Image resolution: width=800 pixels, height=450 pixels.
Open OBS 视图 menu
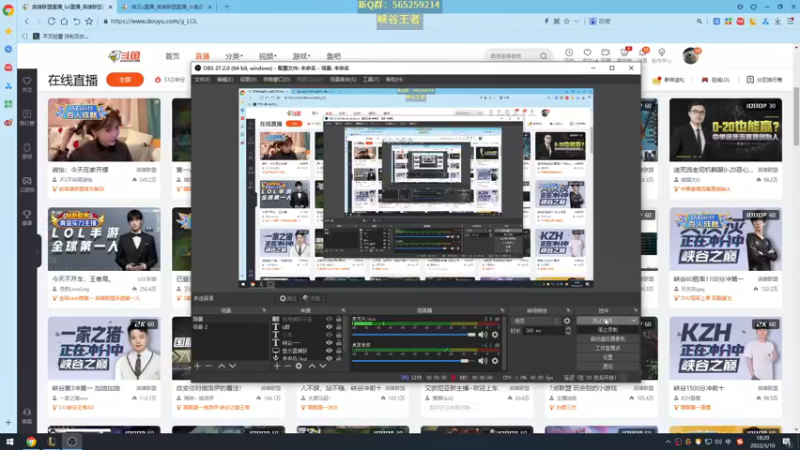click(x=248, y=80)
